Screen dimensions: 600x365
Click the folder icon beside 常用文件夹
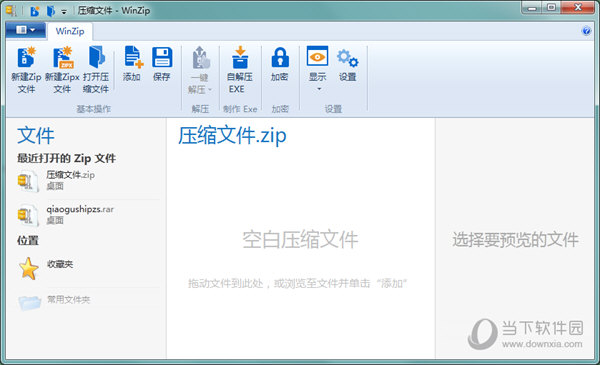[29, 302]
